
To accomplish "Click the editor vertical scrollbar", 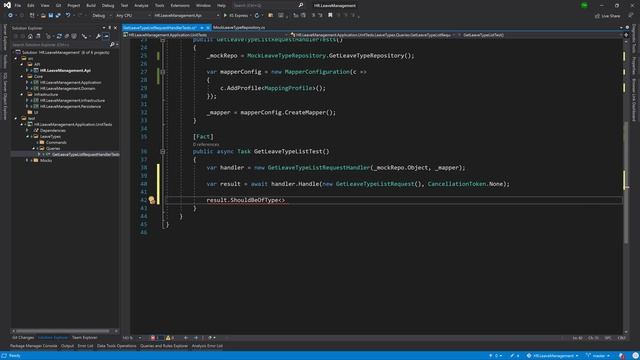I will (x=626, y=184).
